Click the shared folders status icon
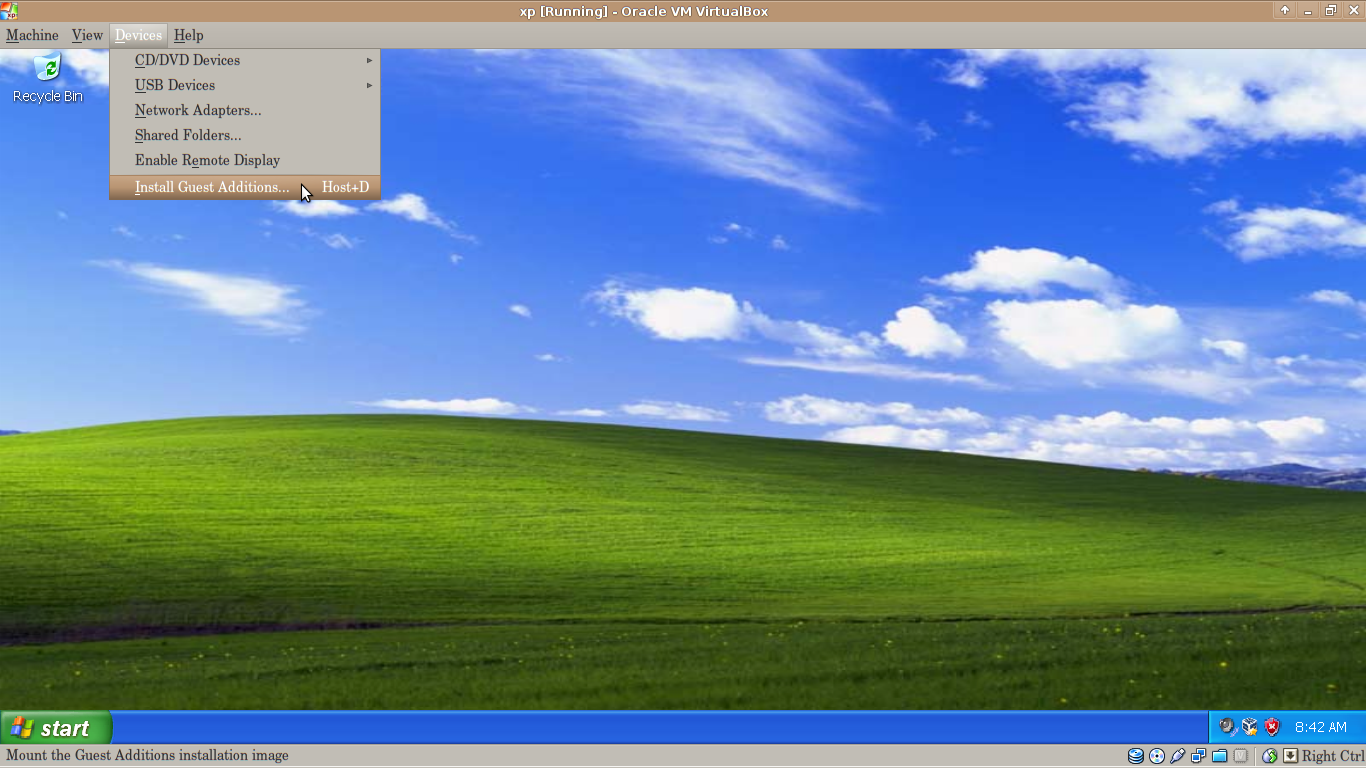Screen dimensions: 1366x768 [1220, 756]
